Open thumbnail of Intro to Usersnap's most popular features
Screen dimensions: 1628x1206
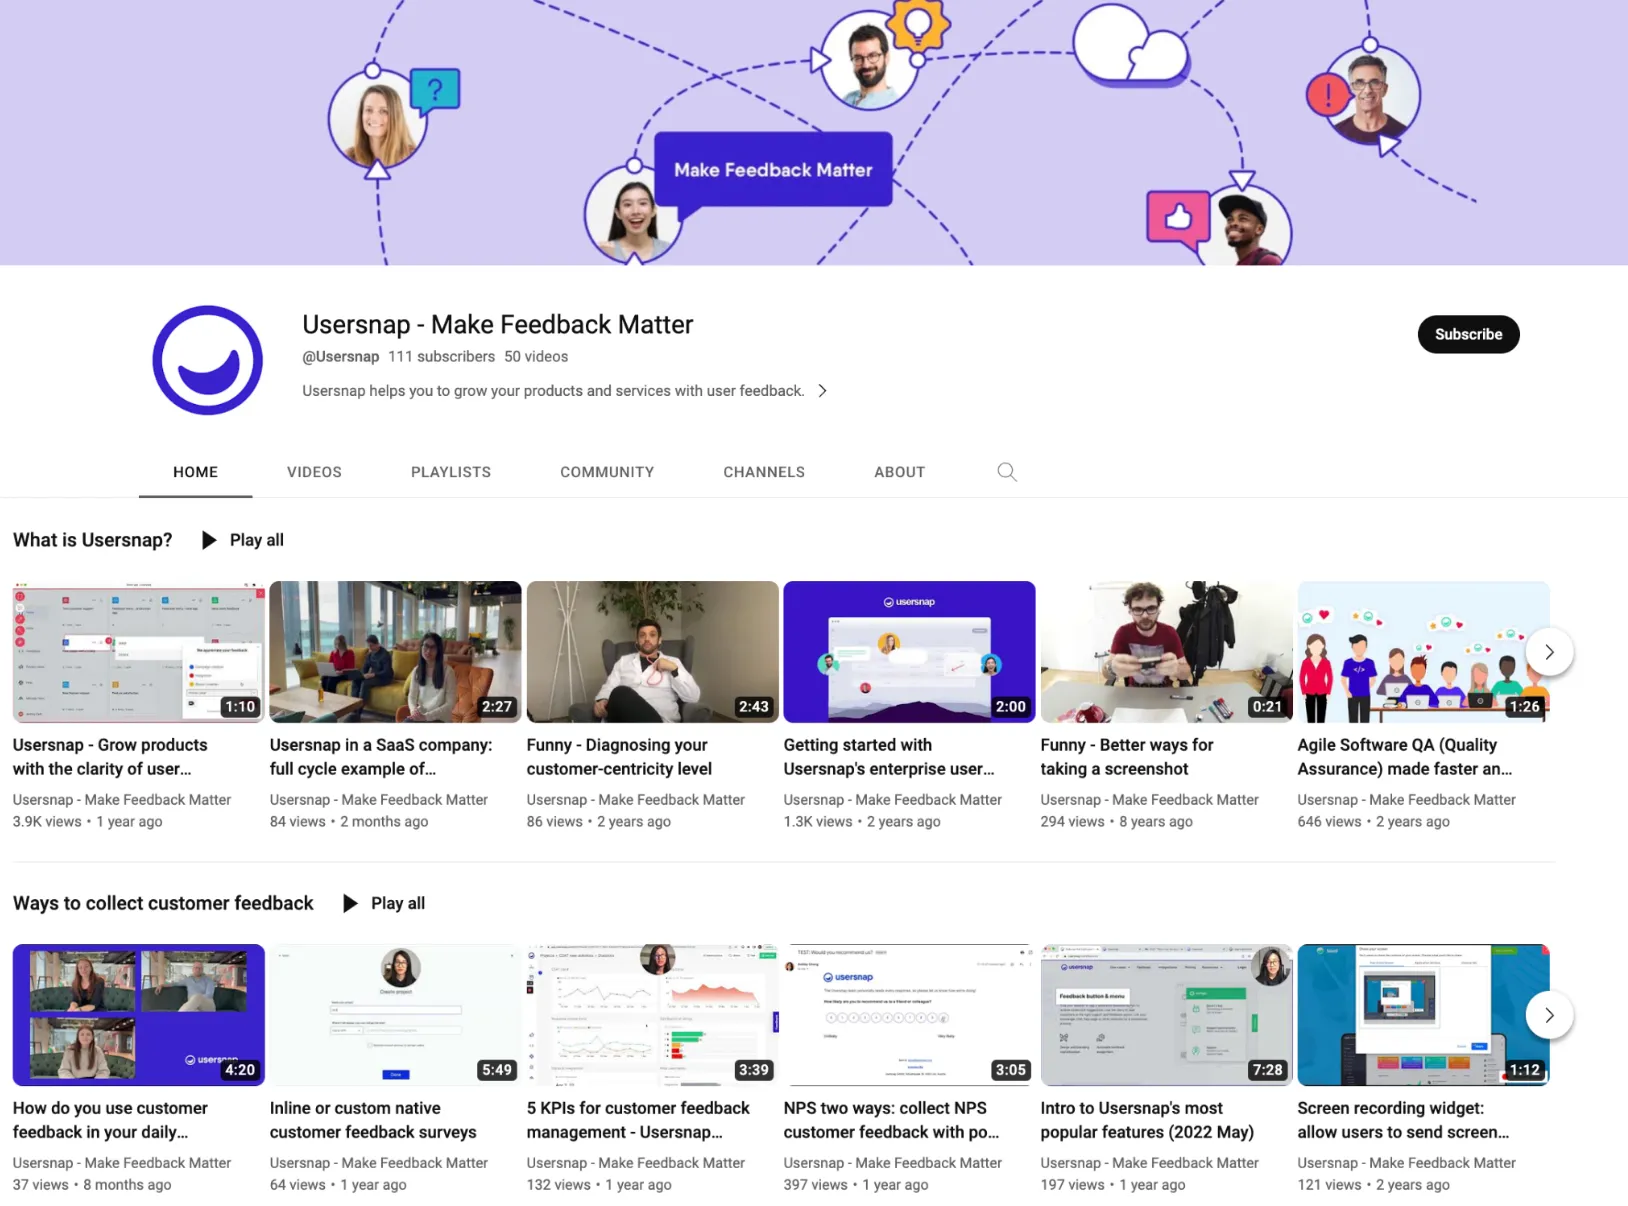click(x=1166, y=1015)
